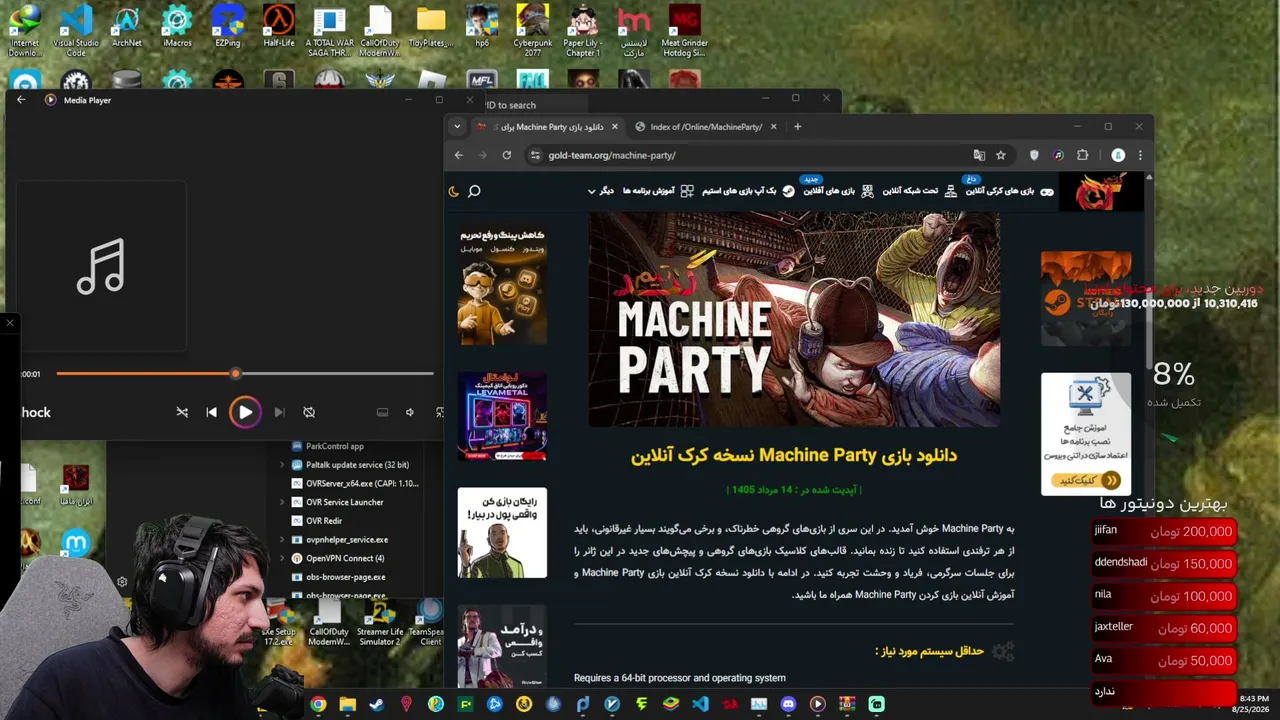This screenshot has height=720, width=1280.
Task: Open the Machine Party download tab
Action: (548, 127)
